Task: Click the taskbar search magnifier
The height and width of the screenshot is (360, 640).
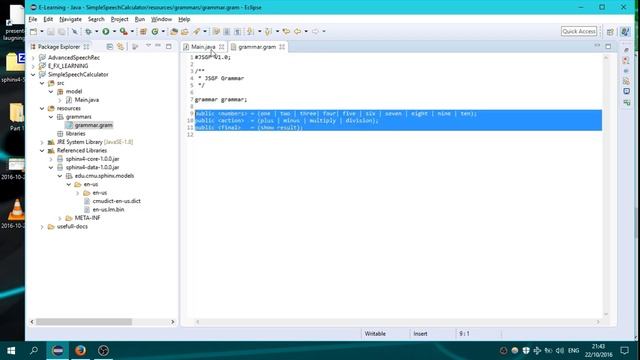Action: 34,350
